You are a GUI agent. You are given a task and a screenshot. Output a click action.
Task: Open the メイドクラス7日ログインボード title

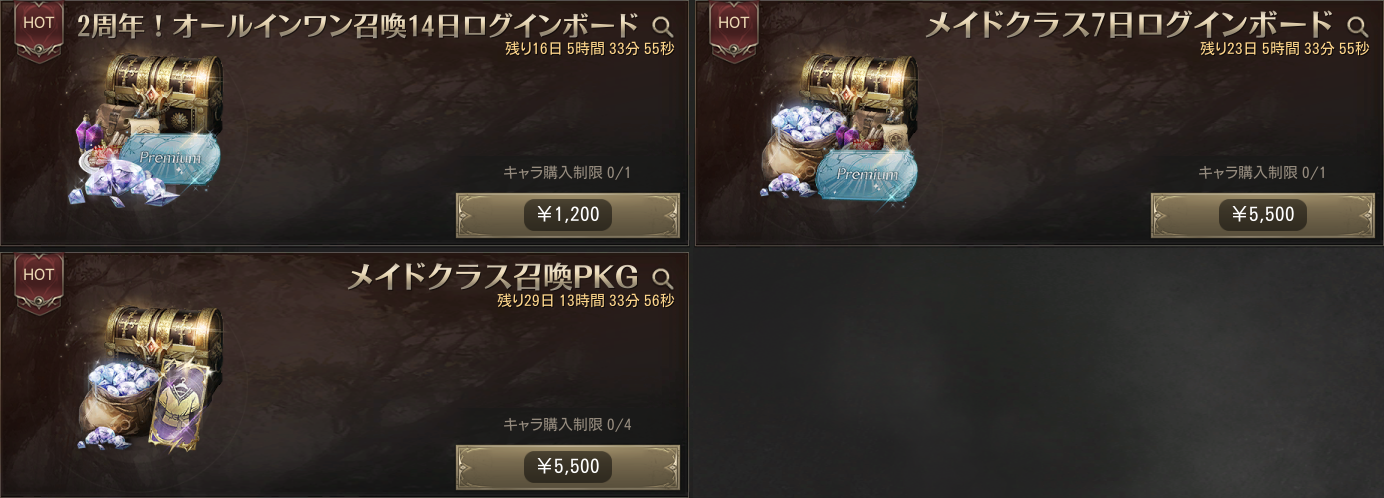1130,25
